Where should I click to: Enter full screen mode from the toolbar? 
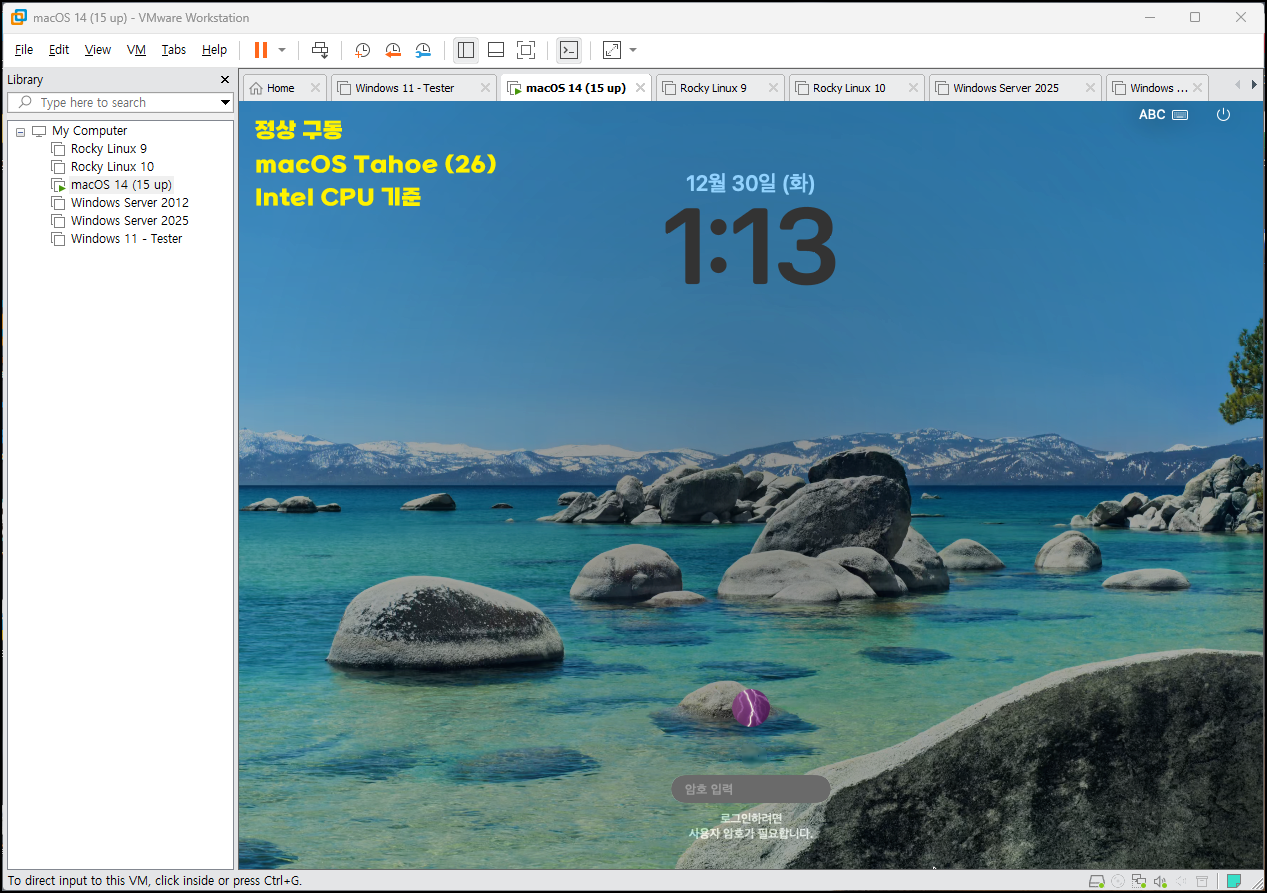point(526,50)
